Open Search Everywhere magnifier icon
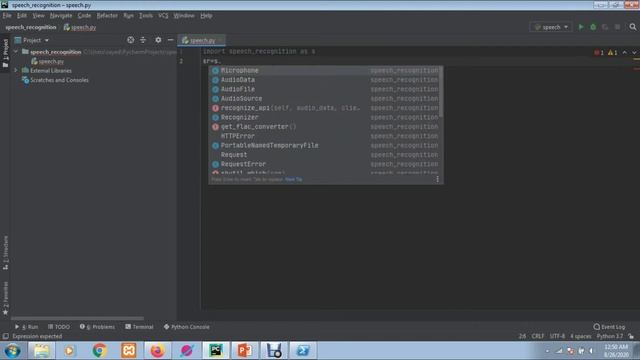Screen dimensions: 640x360 [633, 27]
